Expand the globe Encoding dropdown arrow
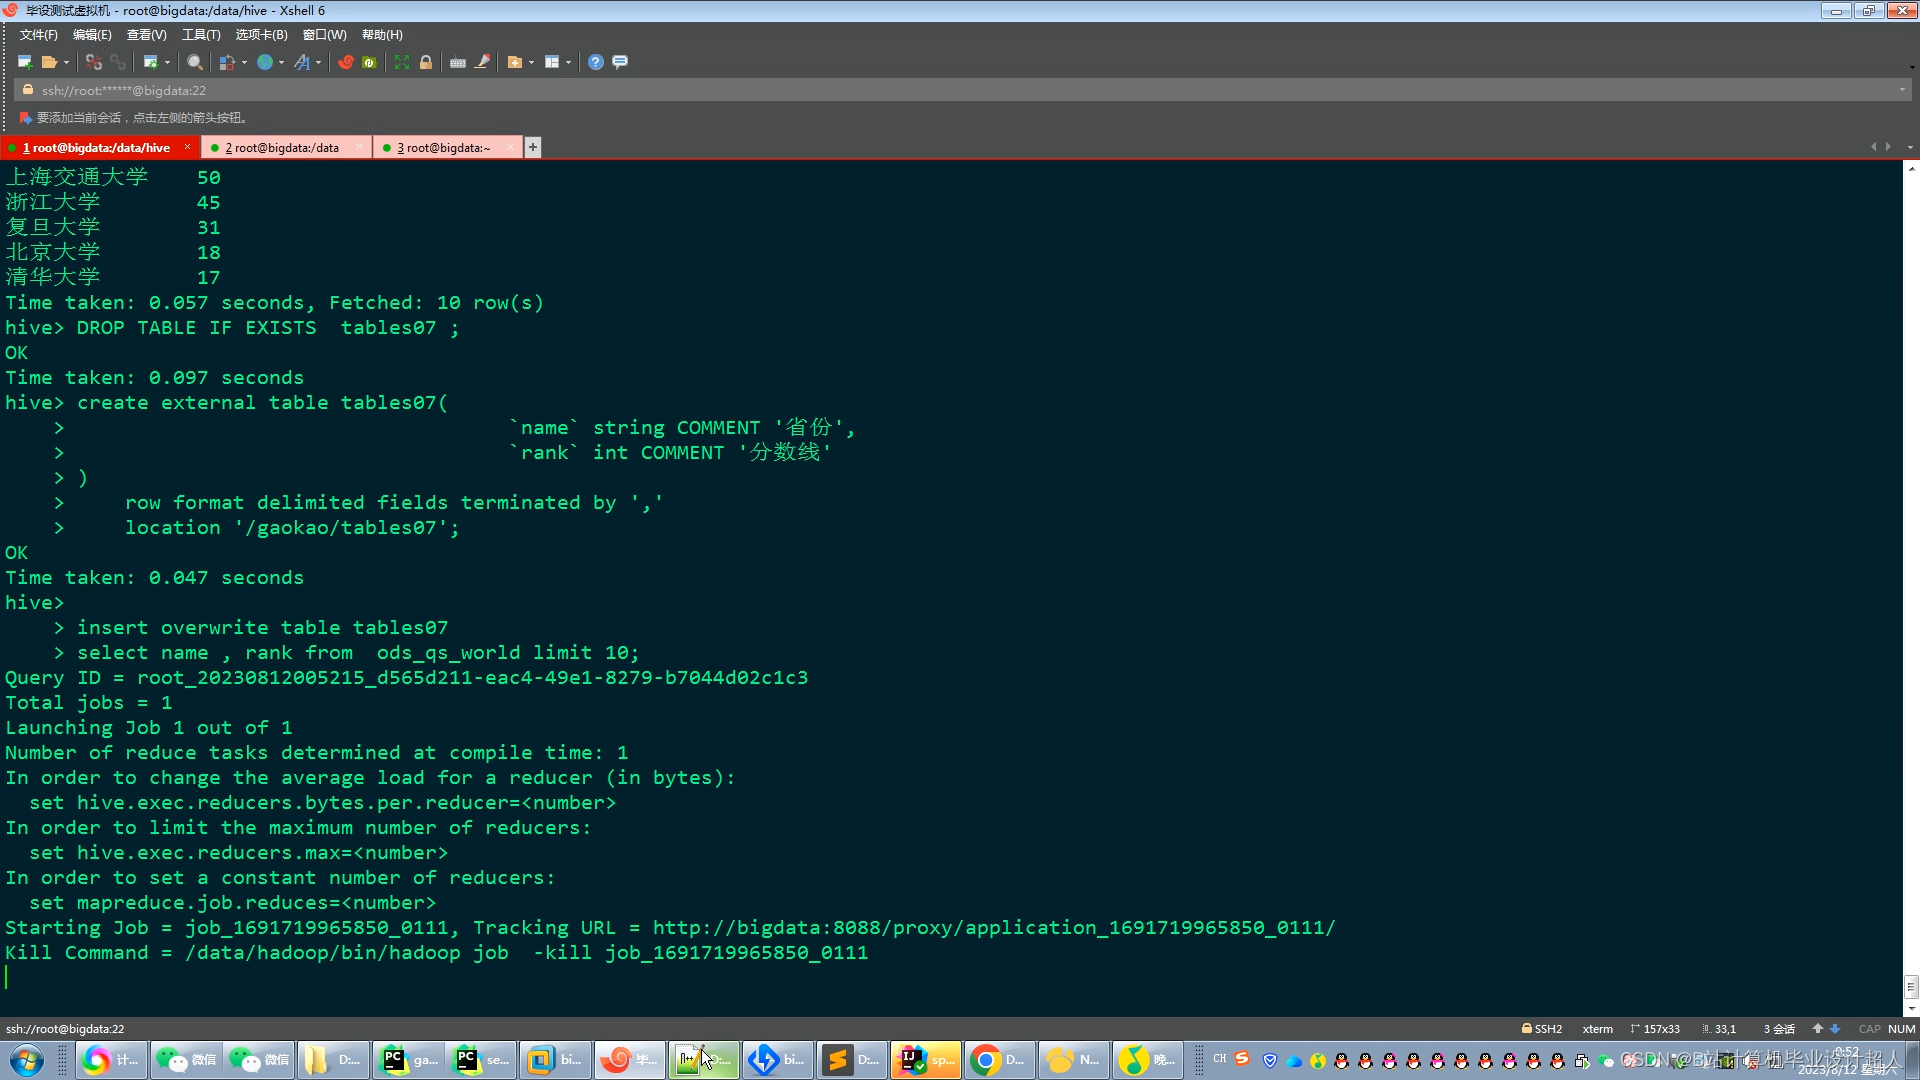 click(x=281, y=62)
